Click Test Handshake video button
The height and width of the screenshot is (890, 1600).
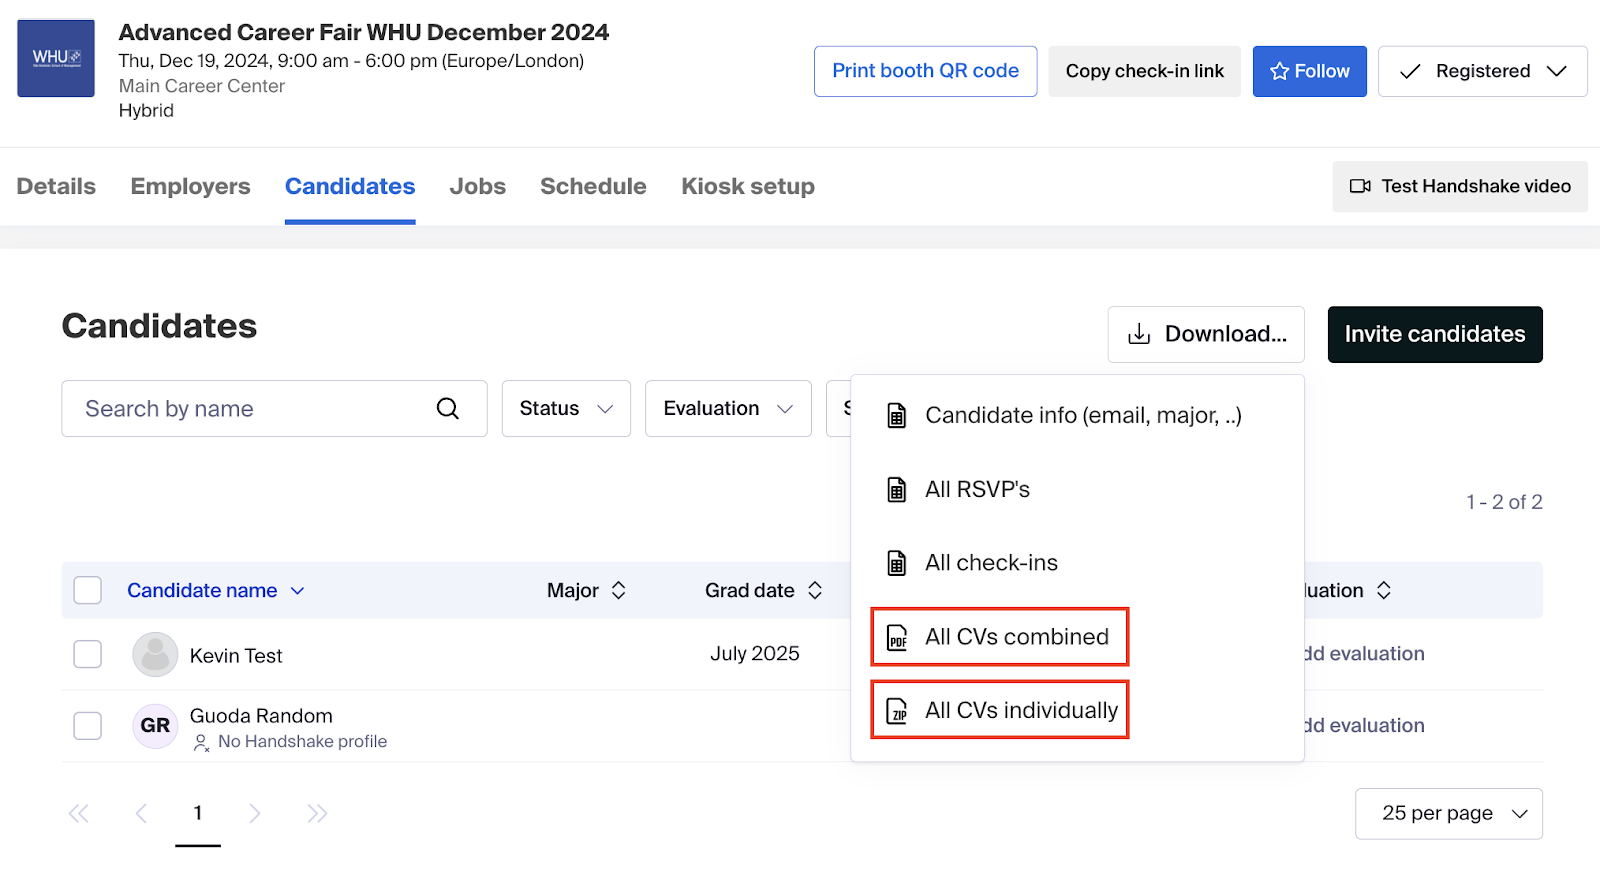click(x=1460, y=186)
